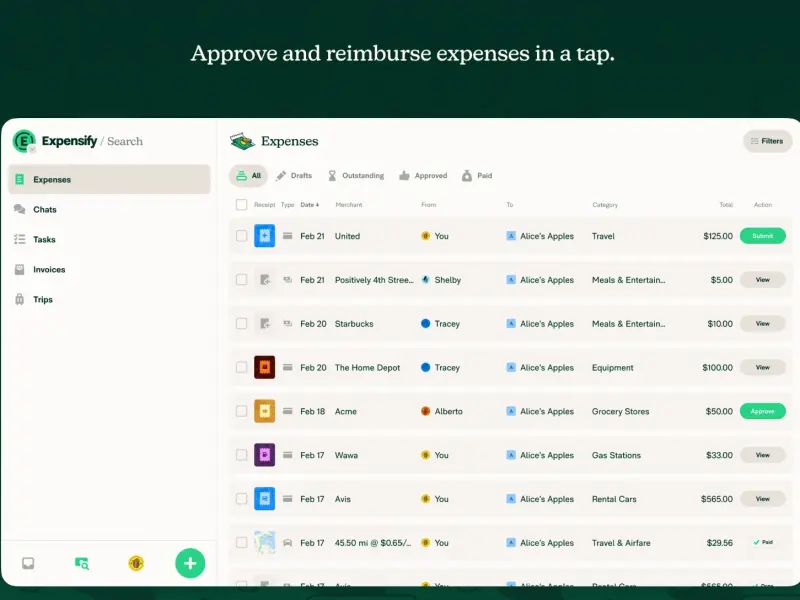Image resolution: width=800 pixels, height=600 pixels.
Task: Click the Search breadcrumb text
Action: pos(125,141)
